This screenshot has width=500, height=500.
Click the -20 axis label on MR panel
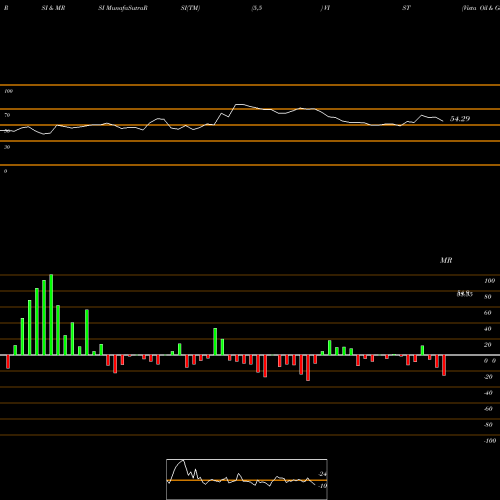(488, 377)
